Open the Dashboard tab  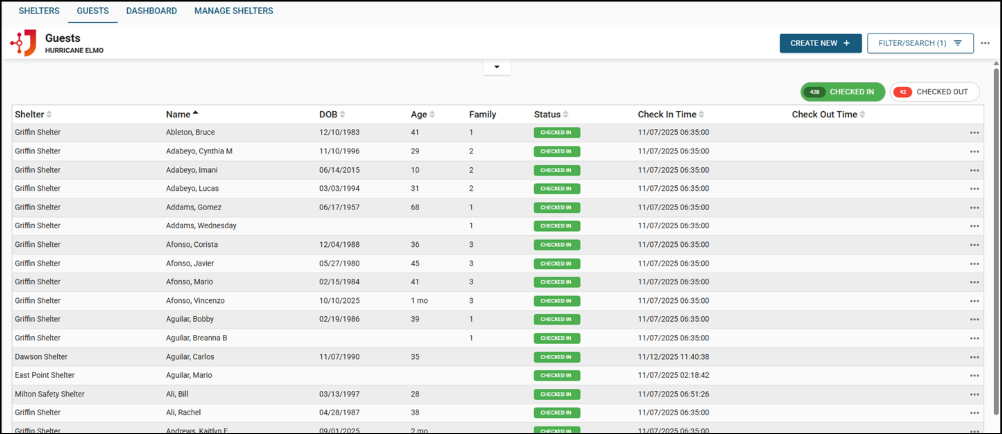151,11
